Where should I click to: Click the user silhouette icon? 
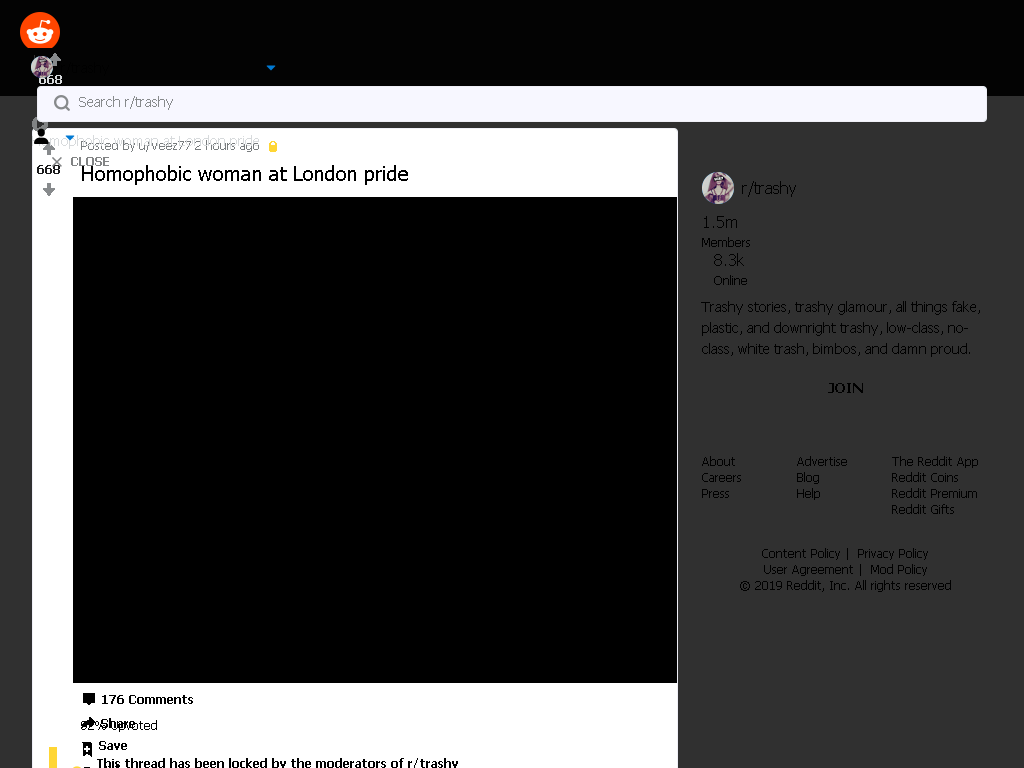tap(40, 136)
